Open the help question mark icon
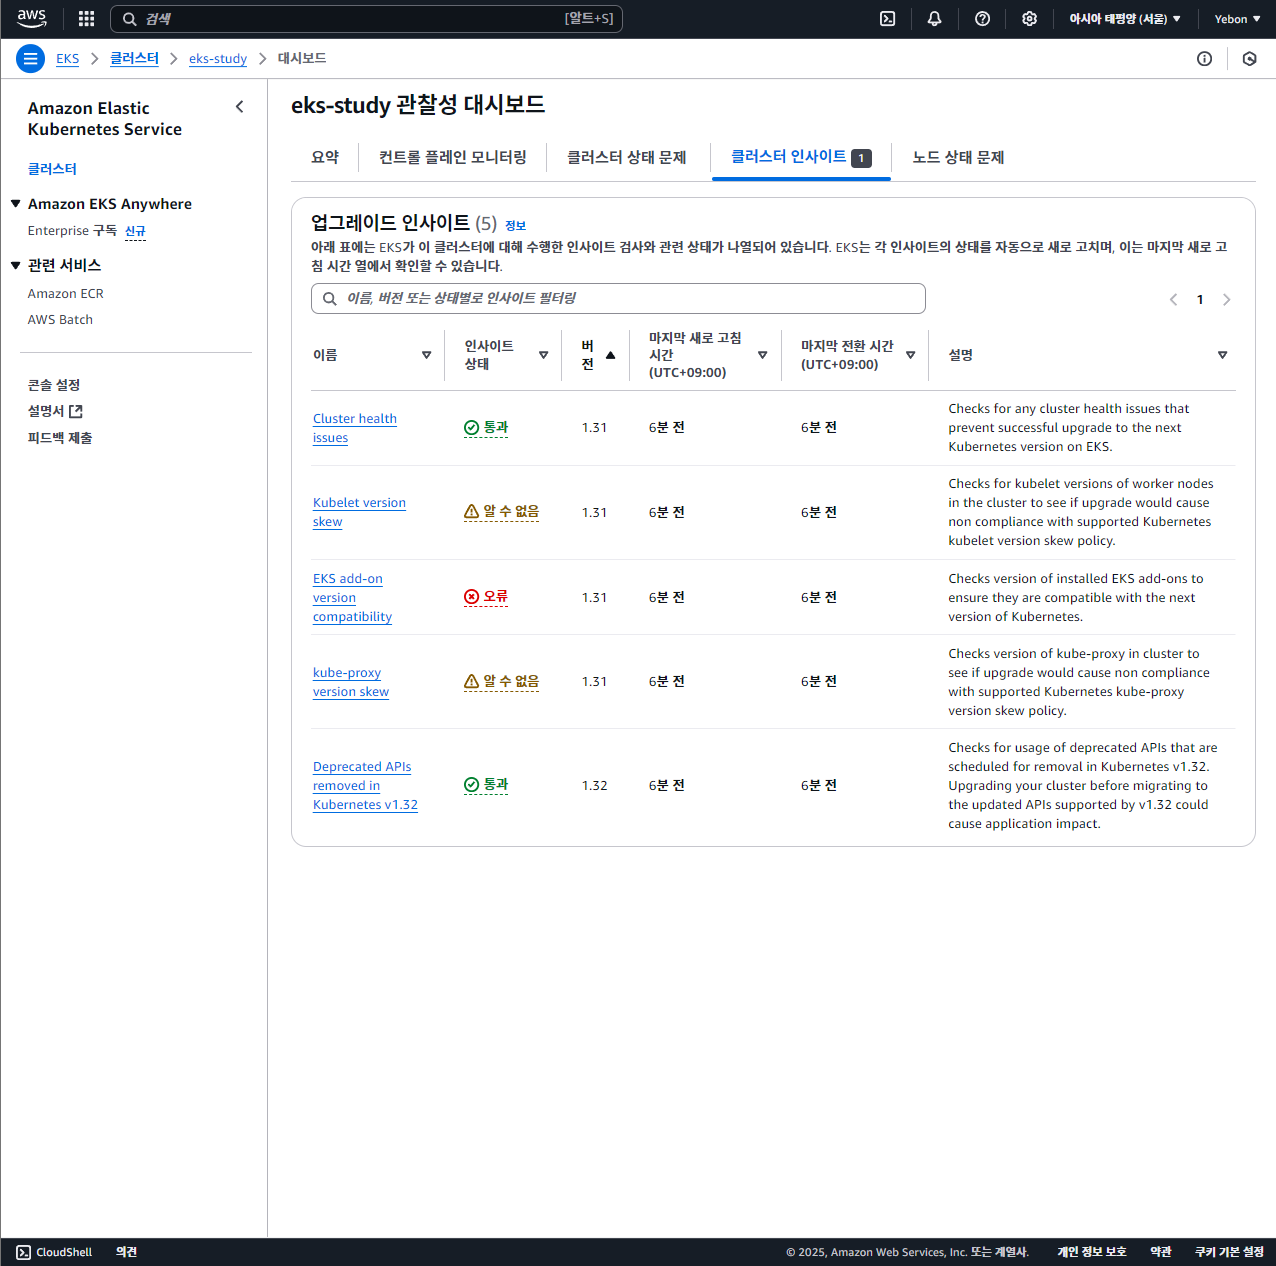This screenshot has height=1266, width=1276. pyautogui.click(x=982, y=19)
